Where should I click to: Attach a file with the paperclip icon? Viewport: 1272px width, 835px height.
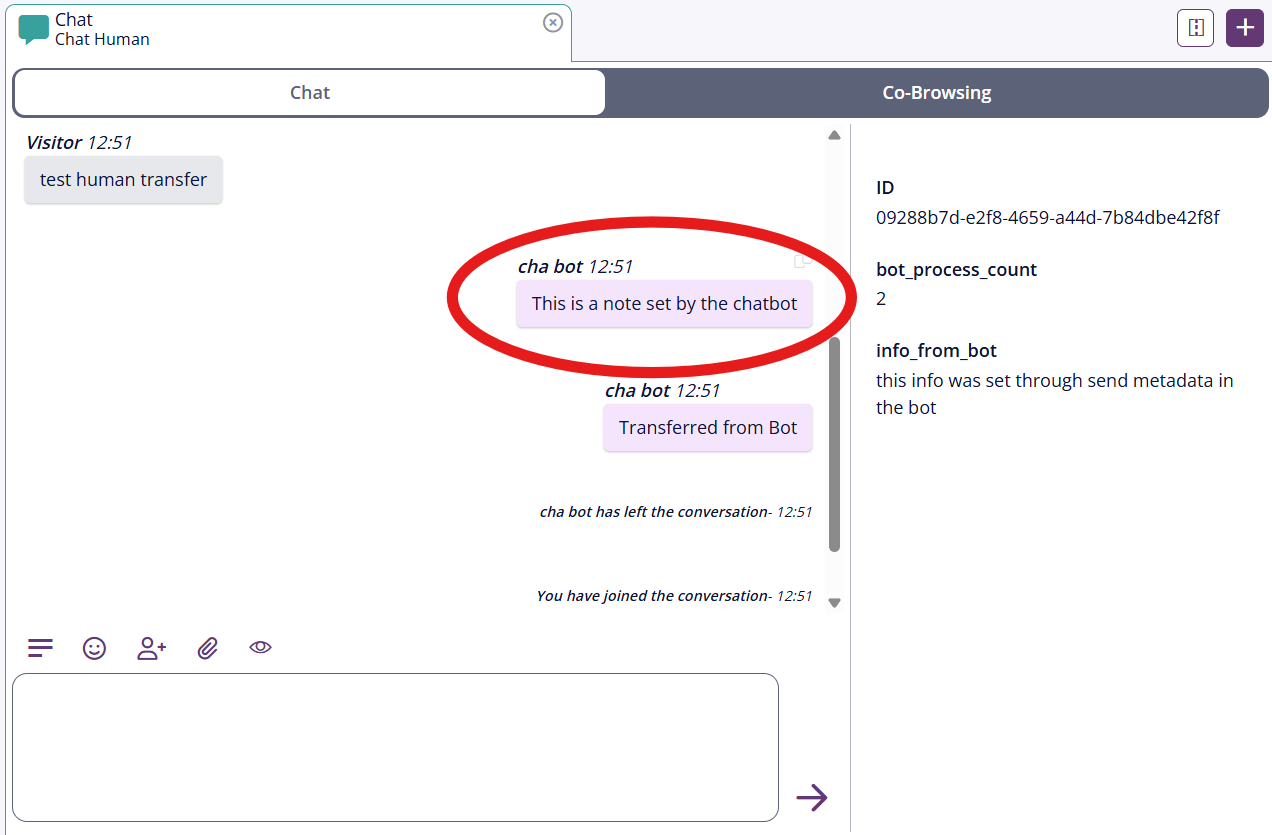click(207, 648)
